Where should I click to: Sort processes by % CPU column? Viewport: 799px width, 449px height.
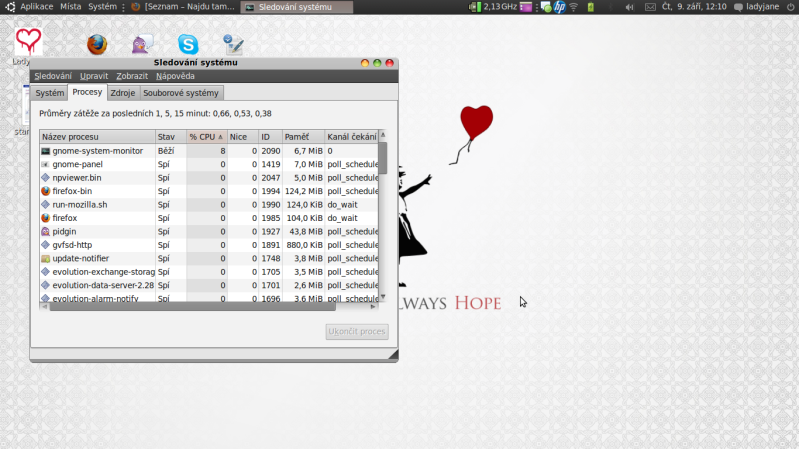coord(205,136)
